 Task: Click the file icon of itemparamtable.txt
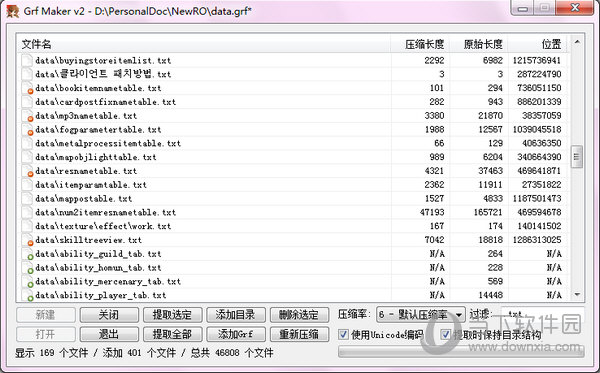(27, 185)
